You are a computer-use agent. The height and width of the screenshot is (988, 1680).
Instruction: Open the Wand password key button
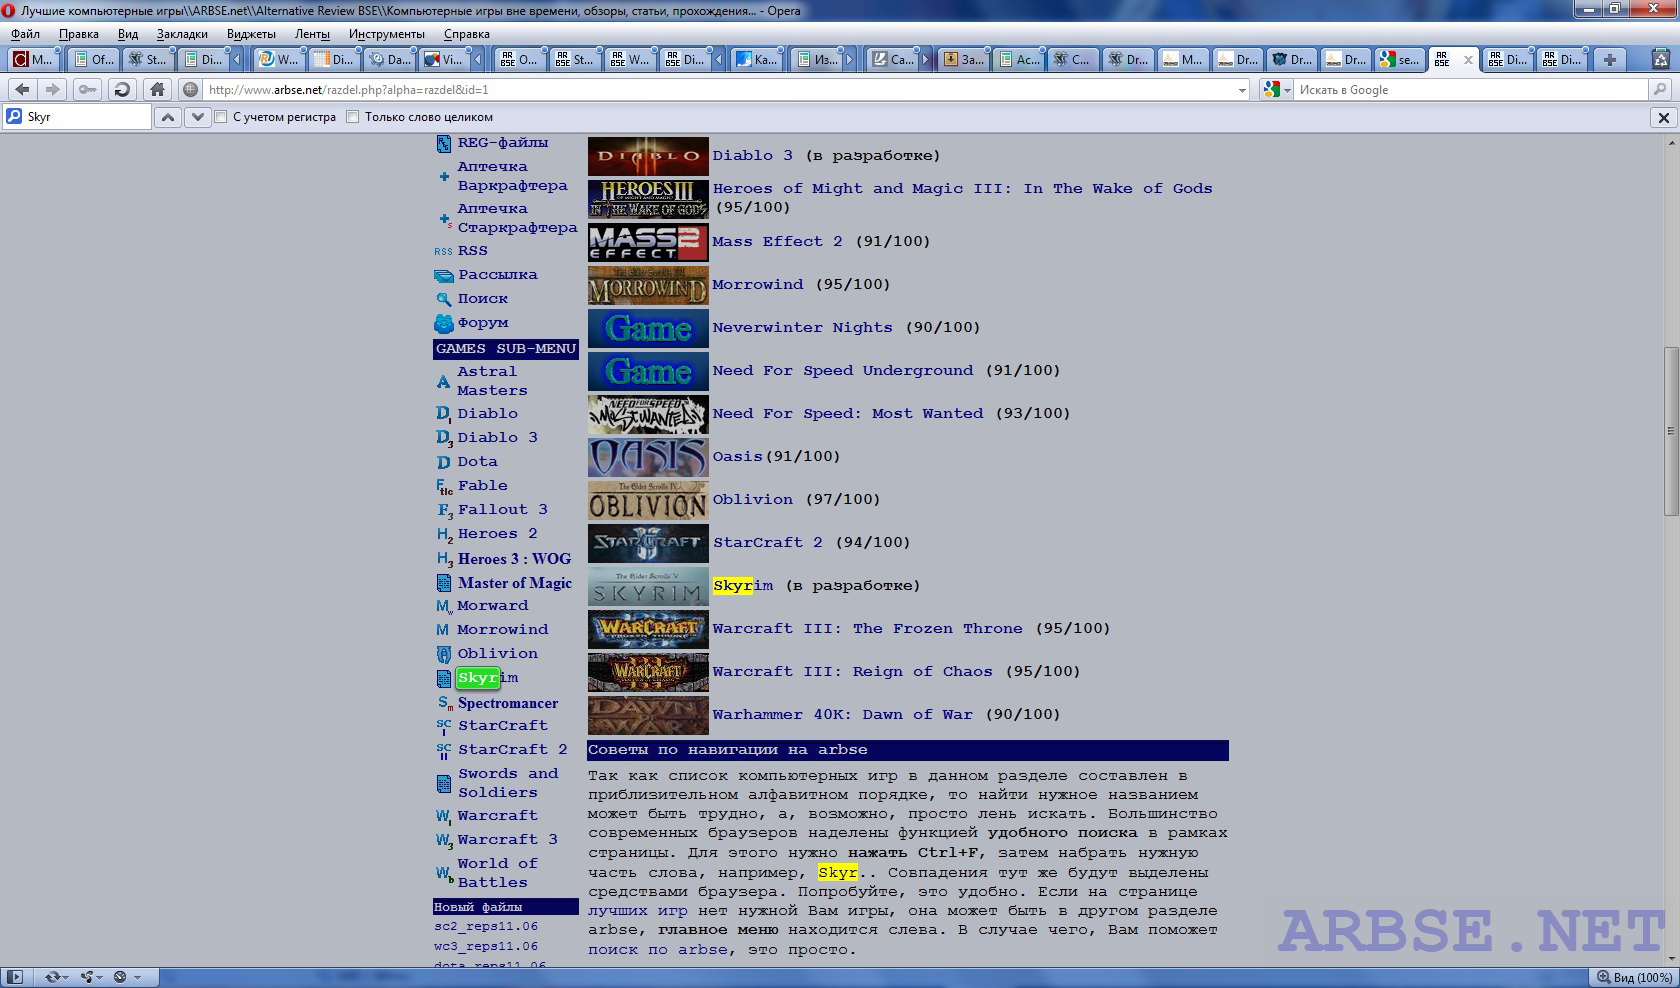click(88, 89)
